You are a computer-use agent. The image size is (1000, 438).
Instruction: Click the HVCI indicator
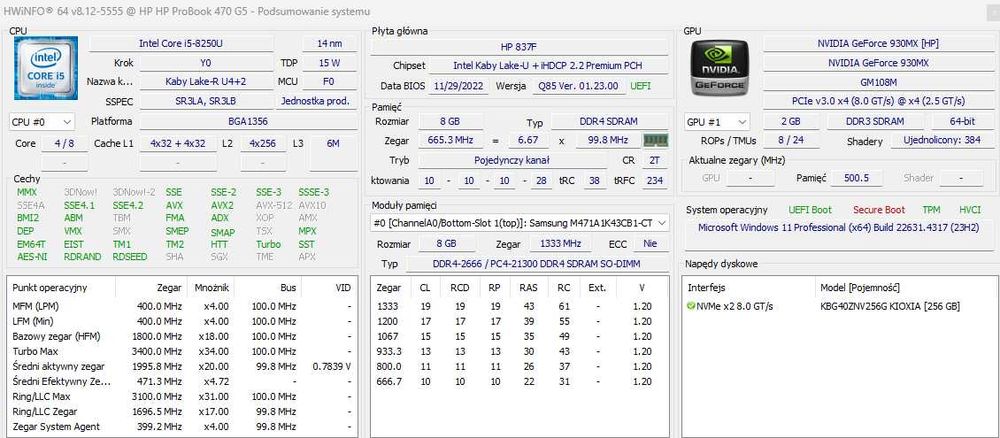click(970, 210)
